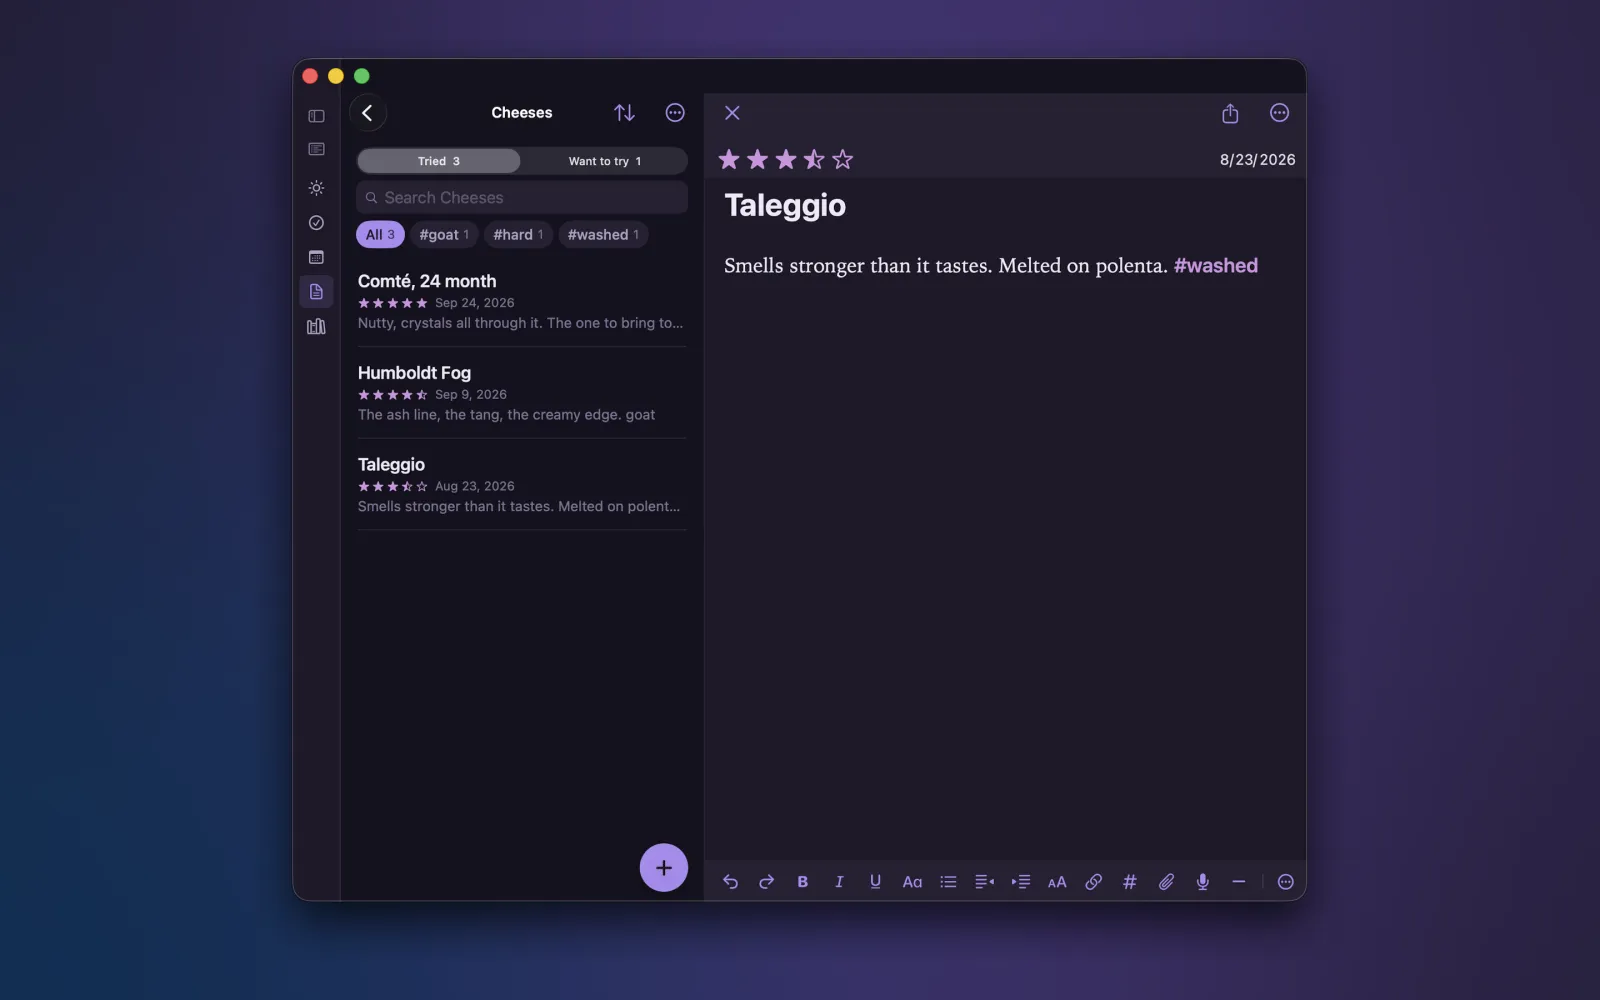Redo the edit in the toolbar

[766, 882]
